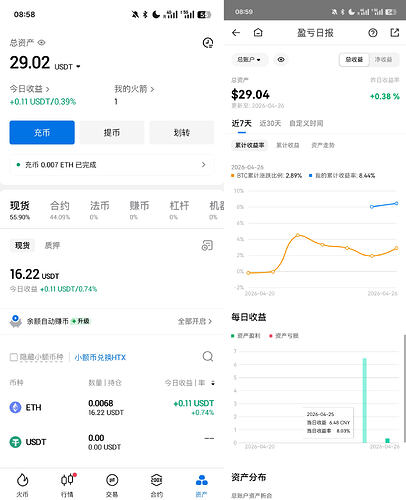Open 交易 trade in bottom navigation
The height and width of the screenshot is (500, 406).
tap(112, 485)
